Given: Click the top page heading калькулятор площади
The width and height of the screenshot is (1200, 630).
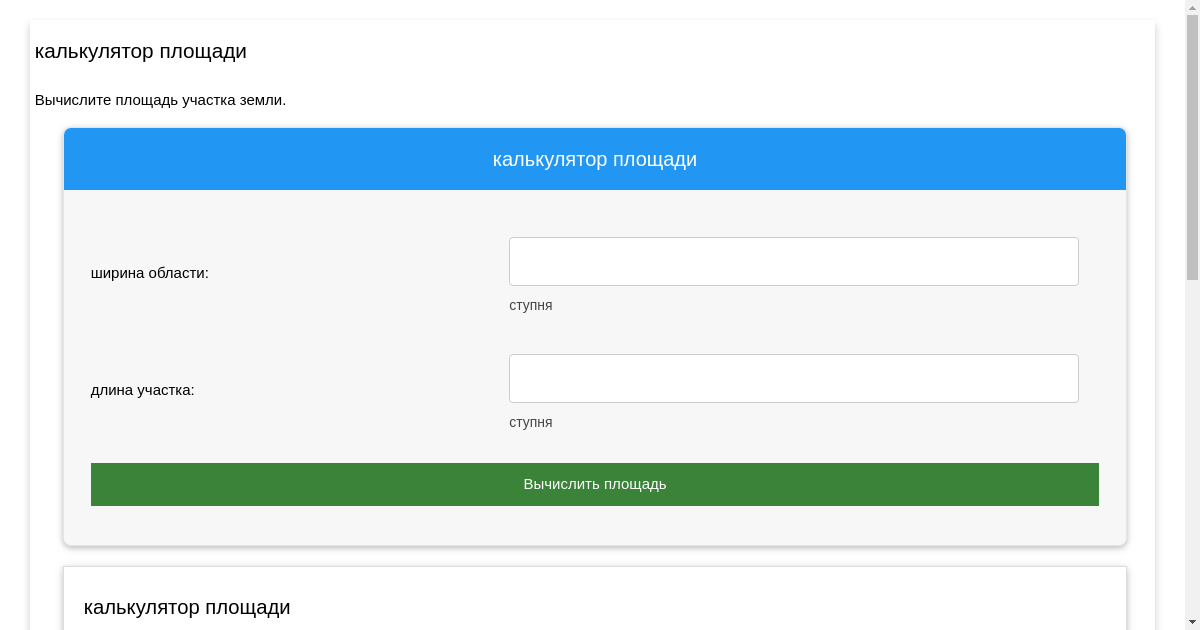Looking at the screenshot, I should point(141,51).
